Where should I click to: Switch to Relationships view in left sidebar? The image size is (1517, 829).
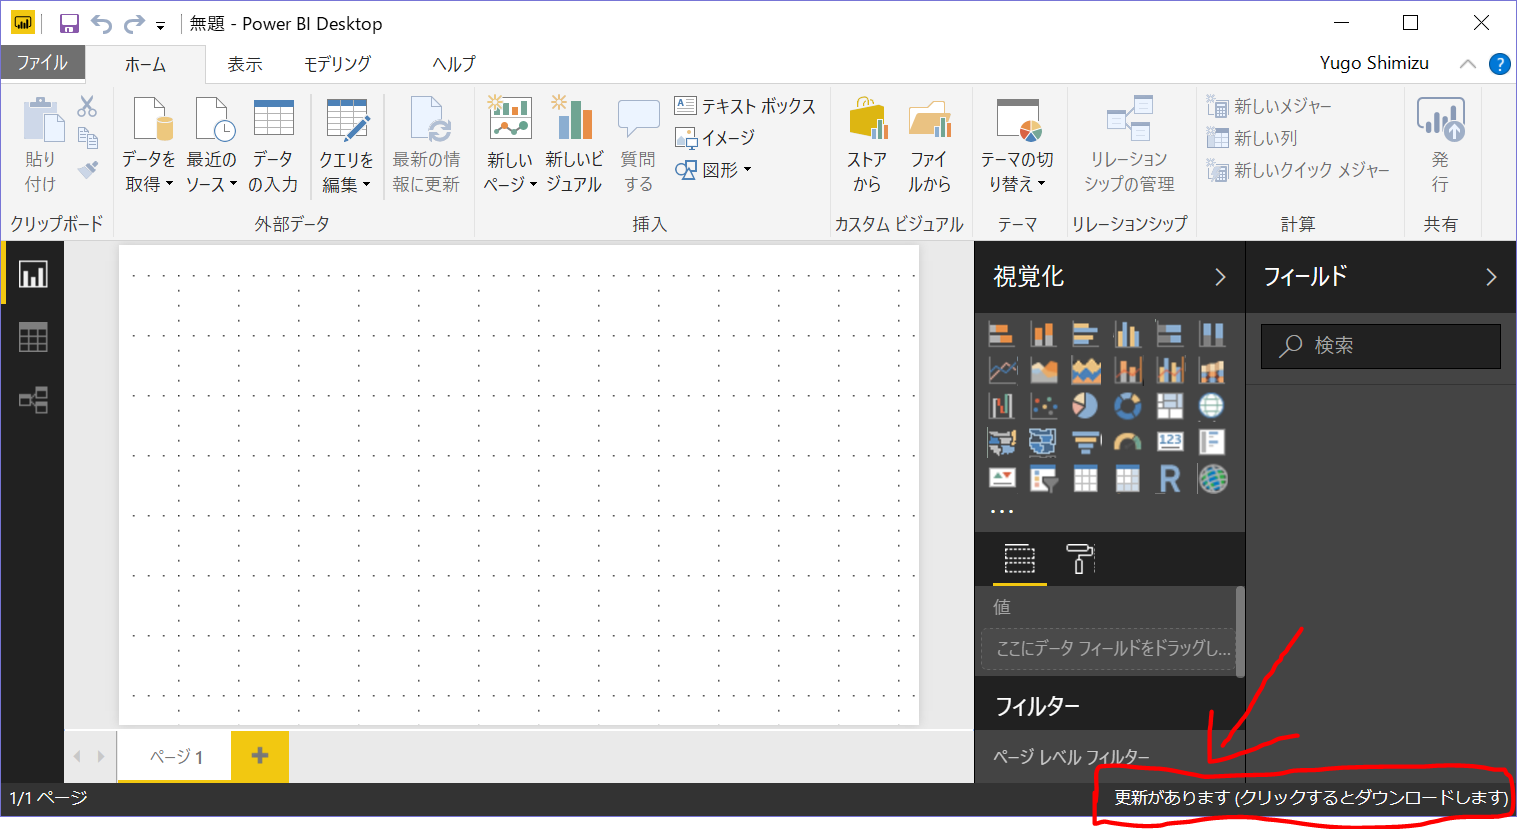coord(33,401)
